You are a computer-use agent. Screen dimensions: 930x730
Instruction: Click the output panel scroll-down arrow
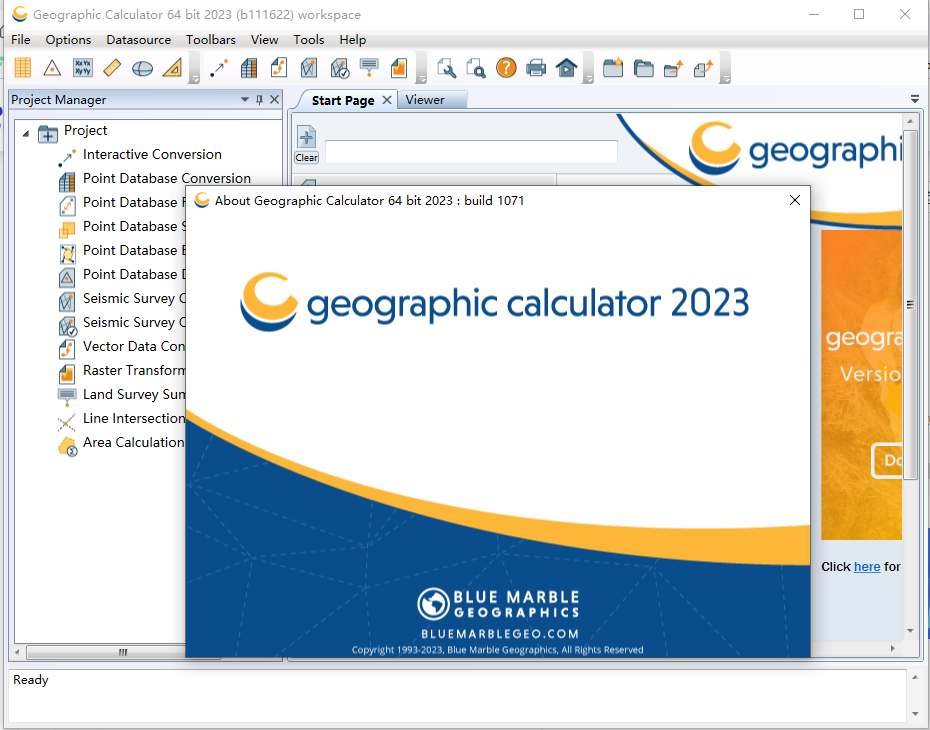pos(915,713)
